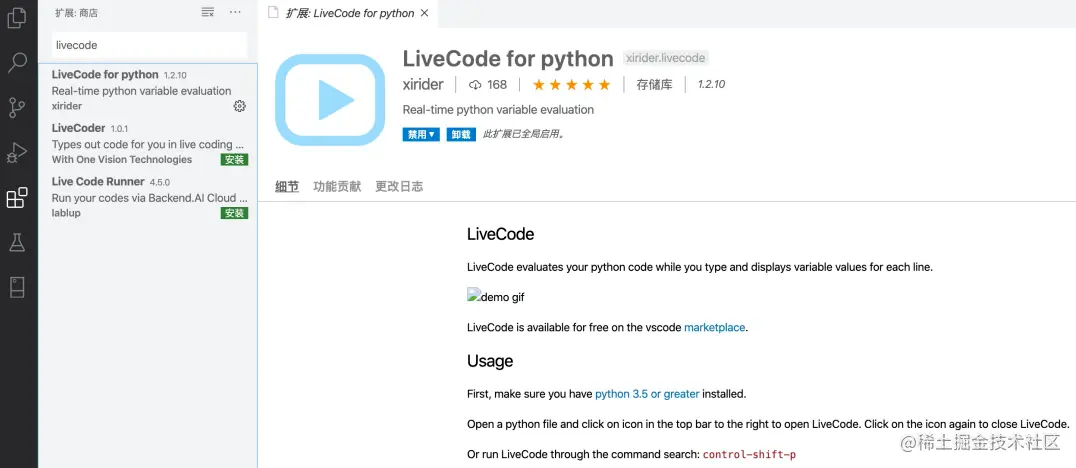This screenshot has height=468, width=1076.
Task: Open the bottom activity bar panel icon
Action: coord(16,288)
